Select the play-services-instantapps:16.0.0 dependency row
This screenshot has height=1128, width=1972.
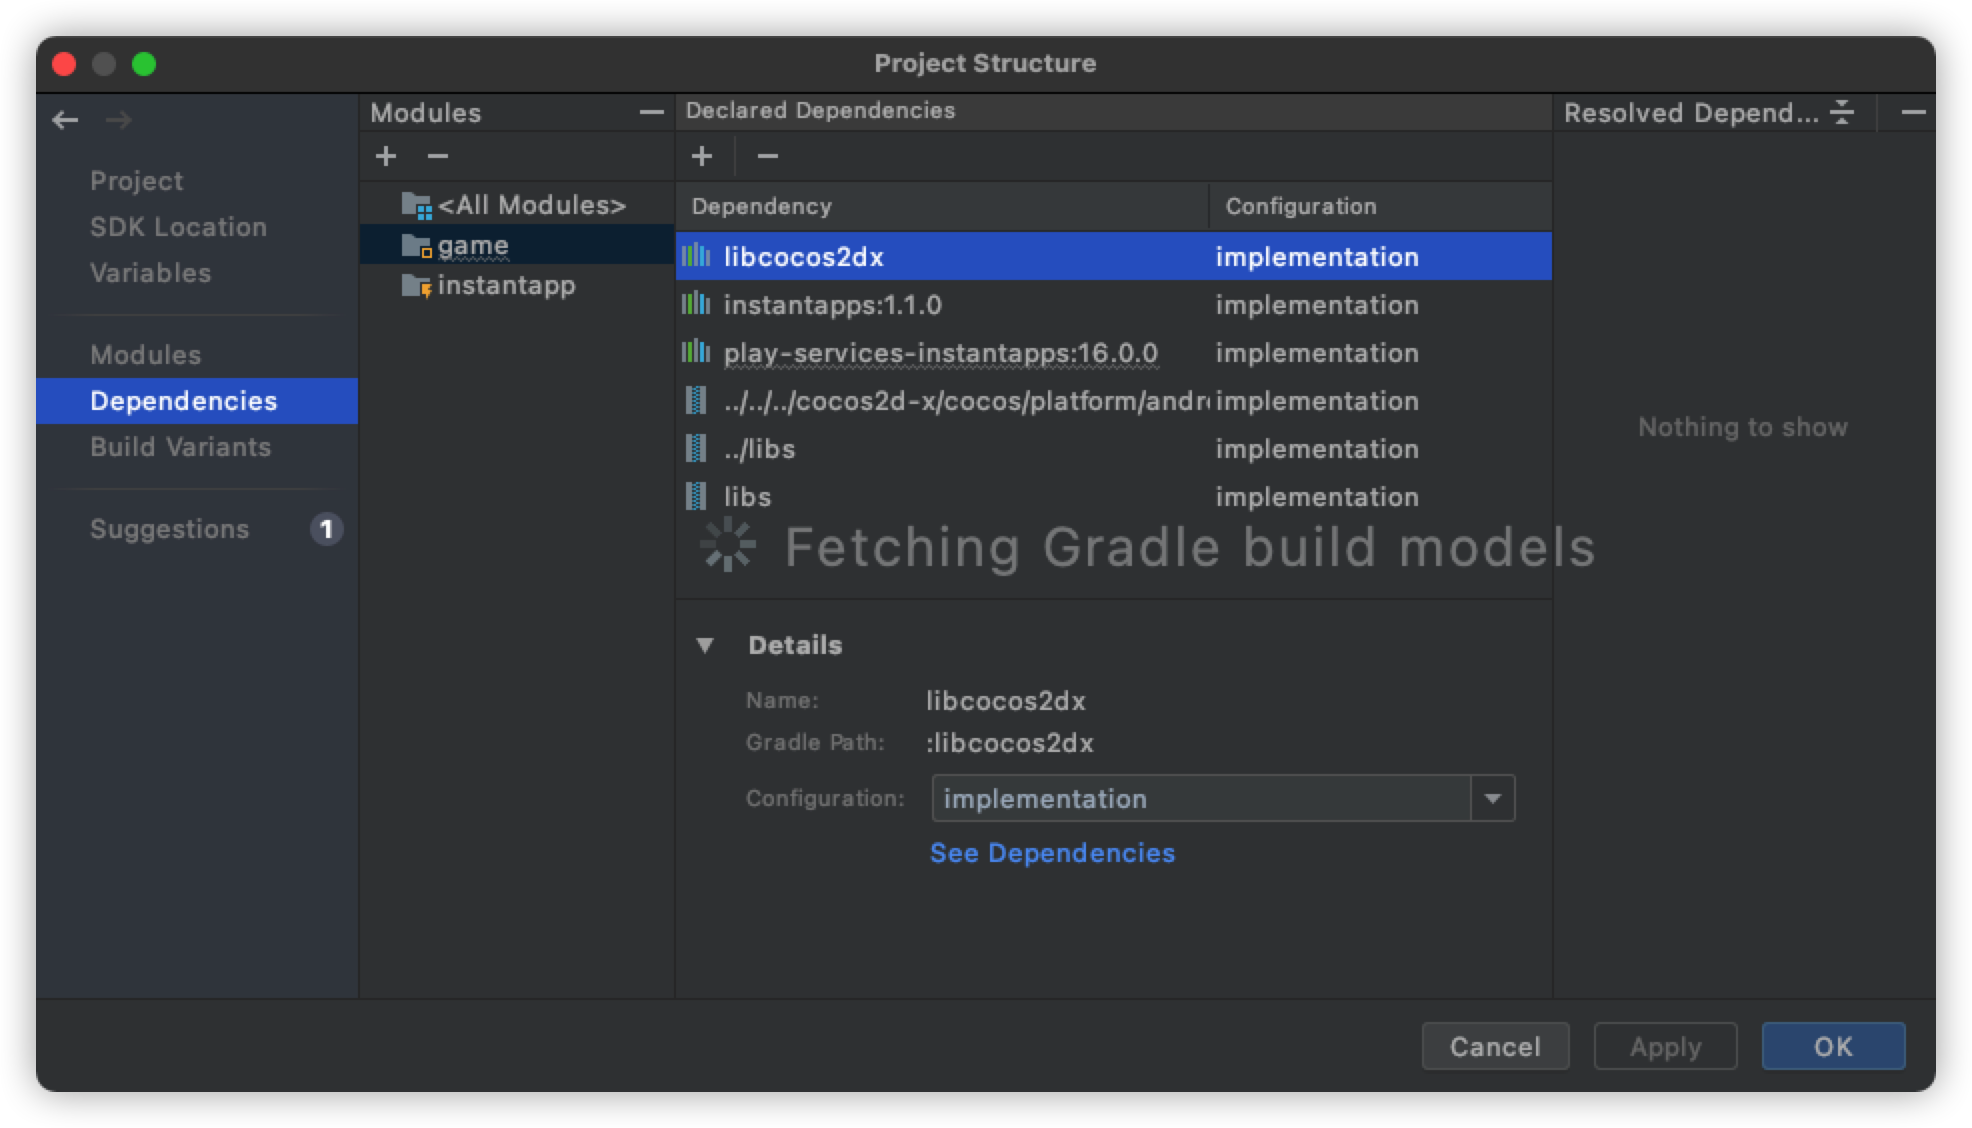940,353
